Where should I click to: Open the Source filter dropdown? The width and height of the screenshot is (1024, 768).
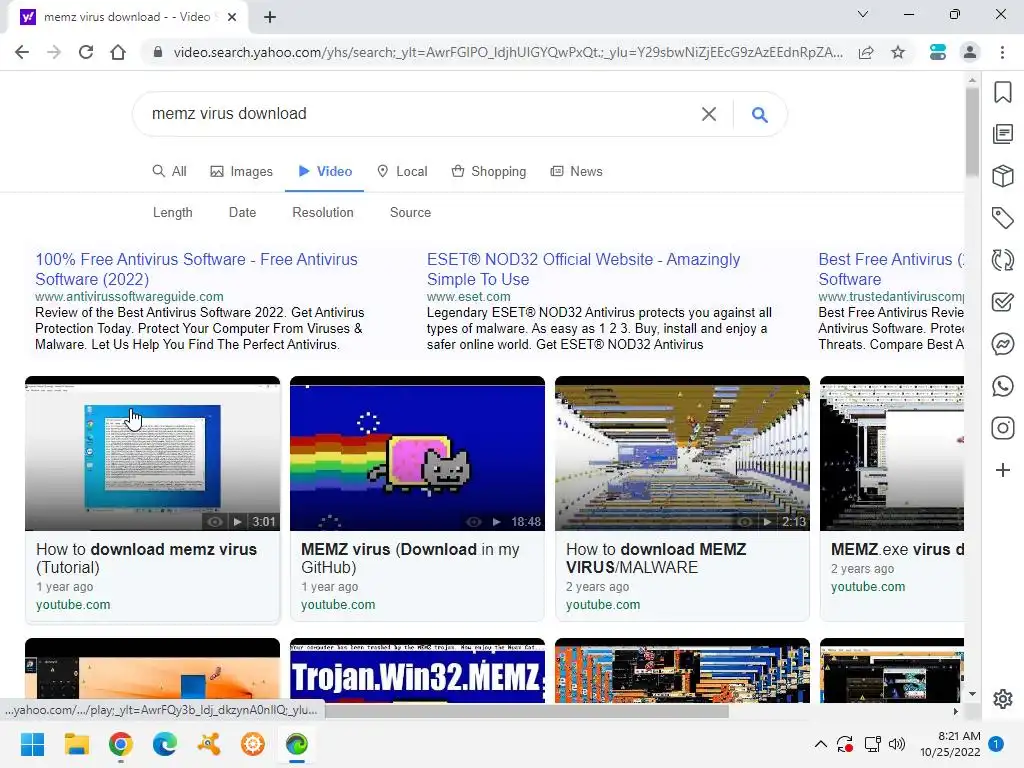pyautogui.click(x=410, y=212)
